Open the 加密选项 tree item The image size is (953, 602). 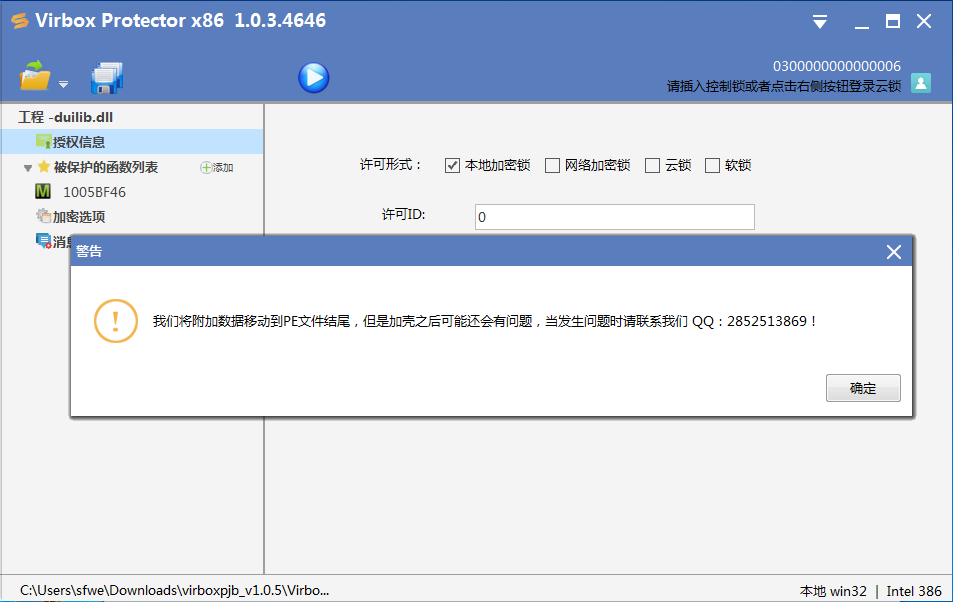coord(78,217)
